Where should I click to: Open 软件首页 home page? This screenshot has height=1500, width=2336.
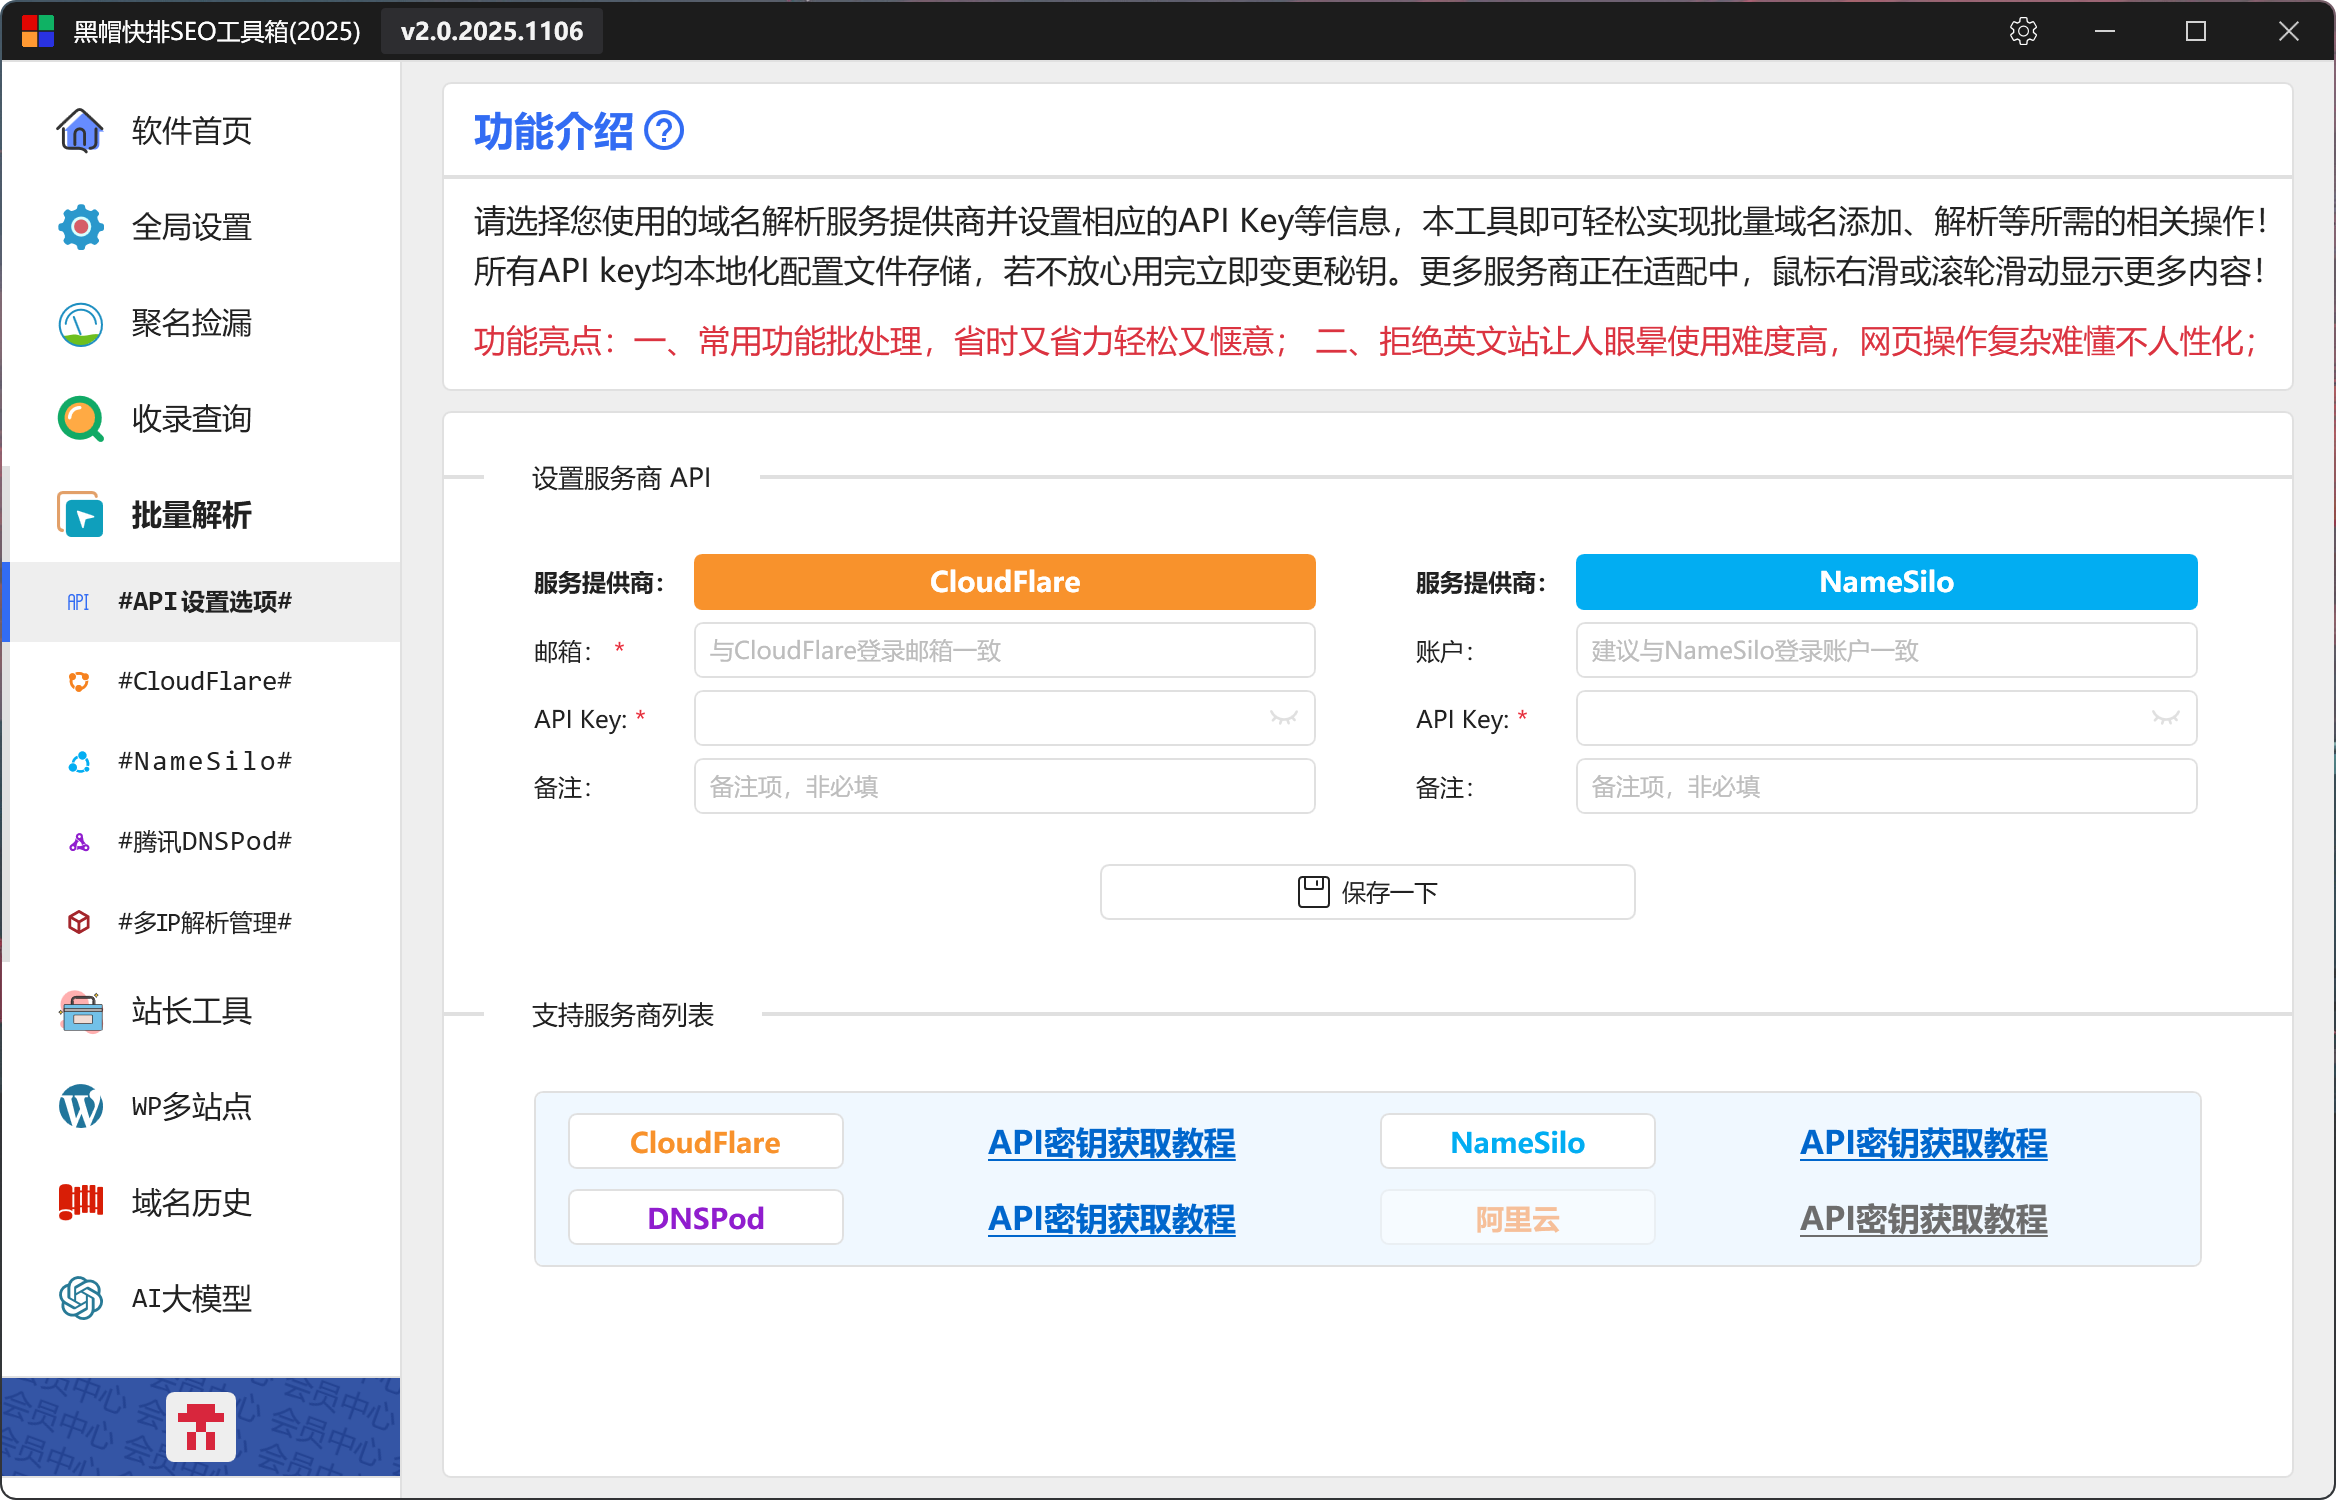pos(190,131)
